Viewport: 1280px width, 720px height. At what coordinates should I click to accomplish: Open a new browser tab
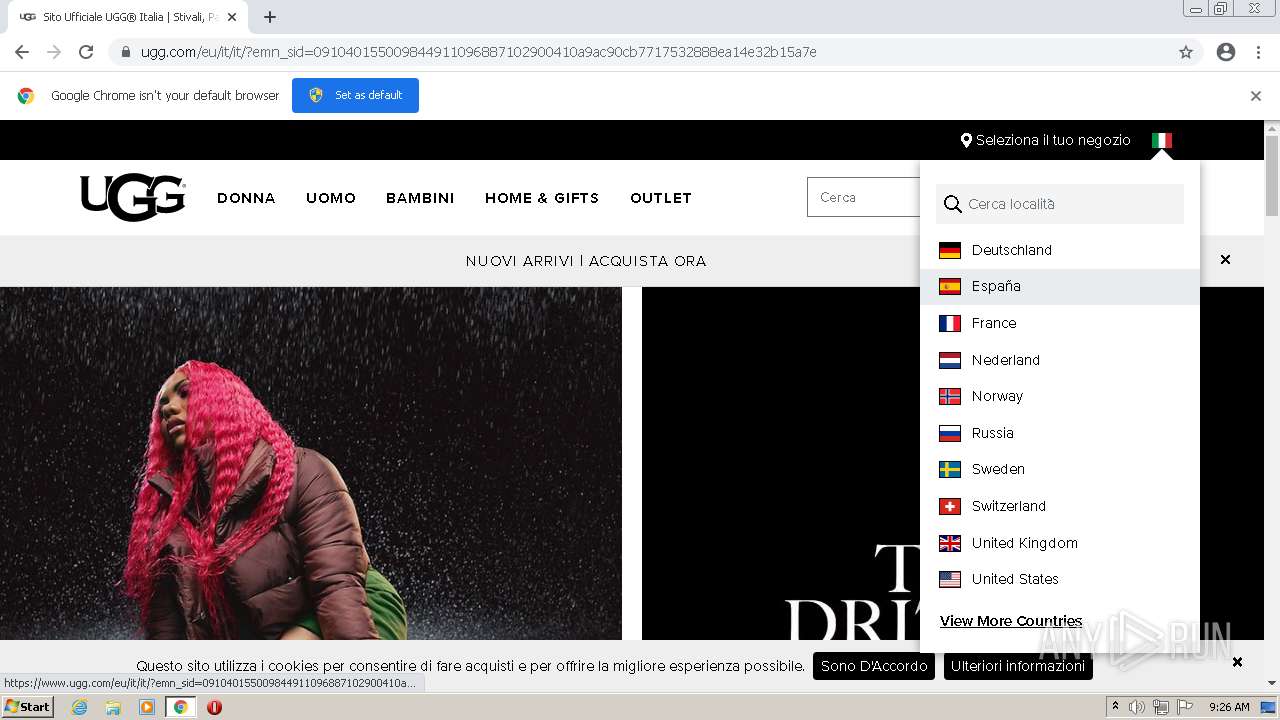click(x=270, y=17)
